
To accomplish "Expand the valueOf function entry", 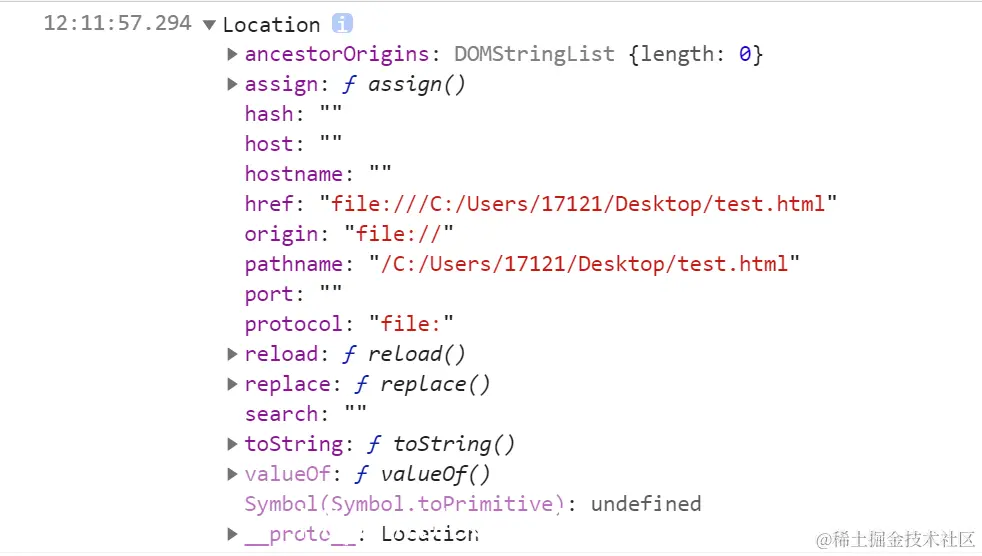I will coord(232,475).
